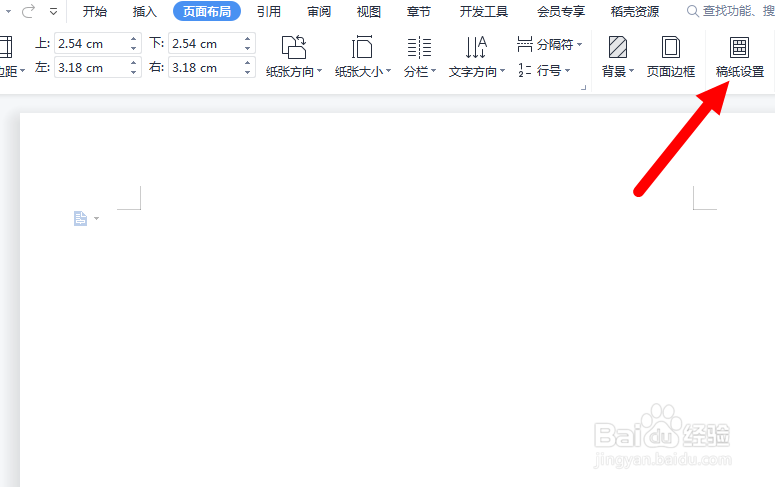The image size is (775, 487).
Task: Decrease the top margin 上 value
Action: point(133,48)
